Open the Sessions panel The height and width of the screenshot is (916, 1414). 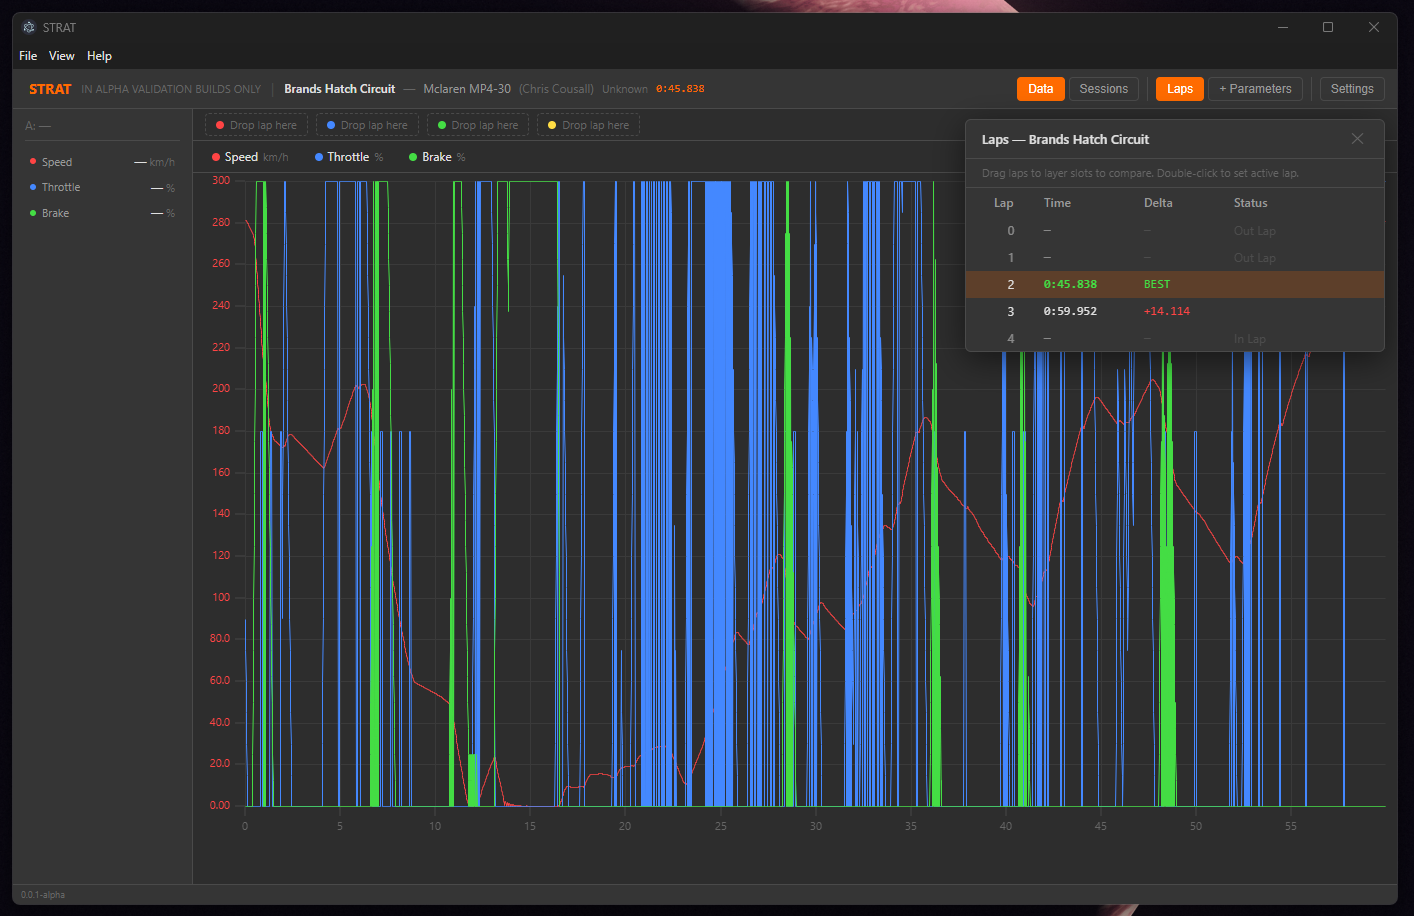(1103, 89)
